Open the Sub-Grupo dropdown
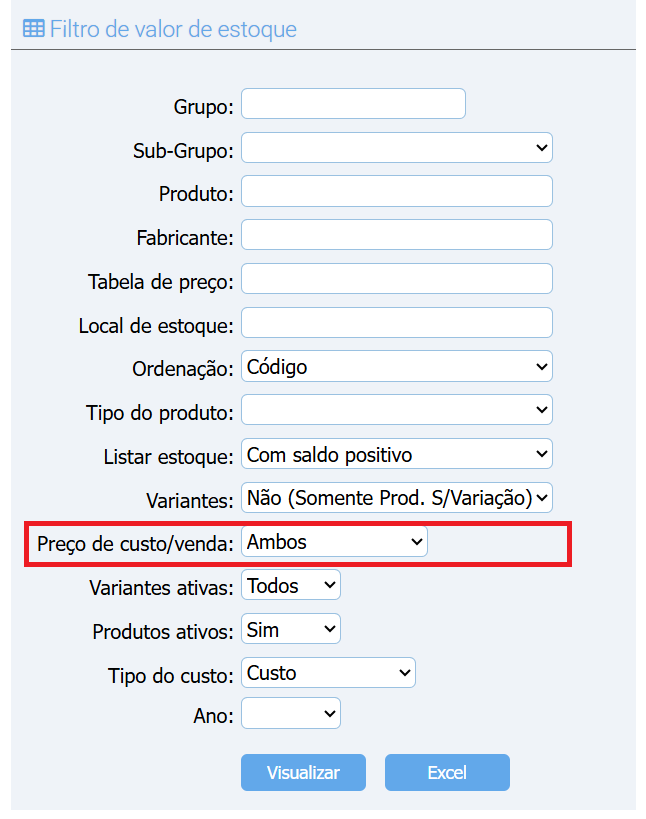The width and height of the screenshot is (646, 819). click(x=396, y=147)
